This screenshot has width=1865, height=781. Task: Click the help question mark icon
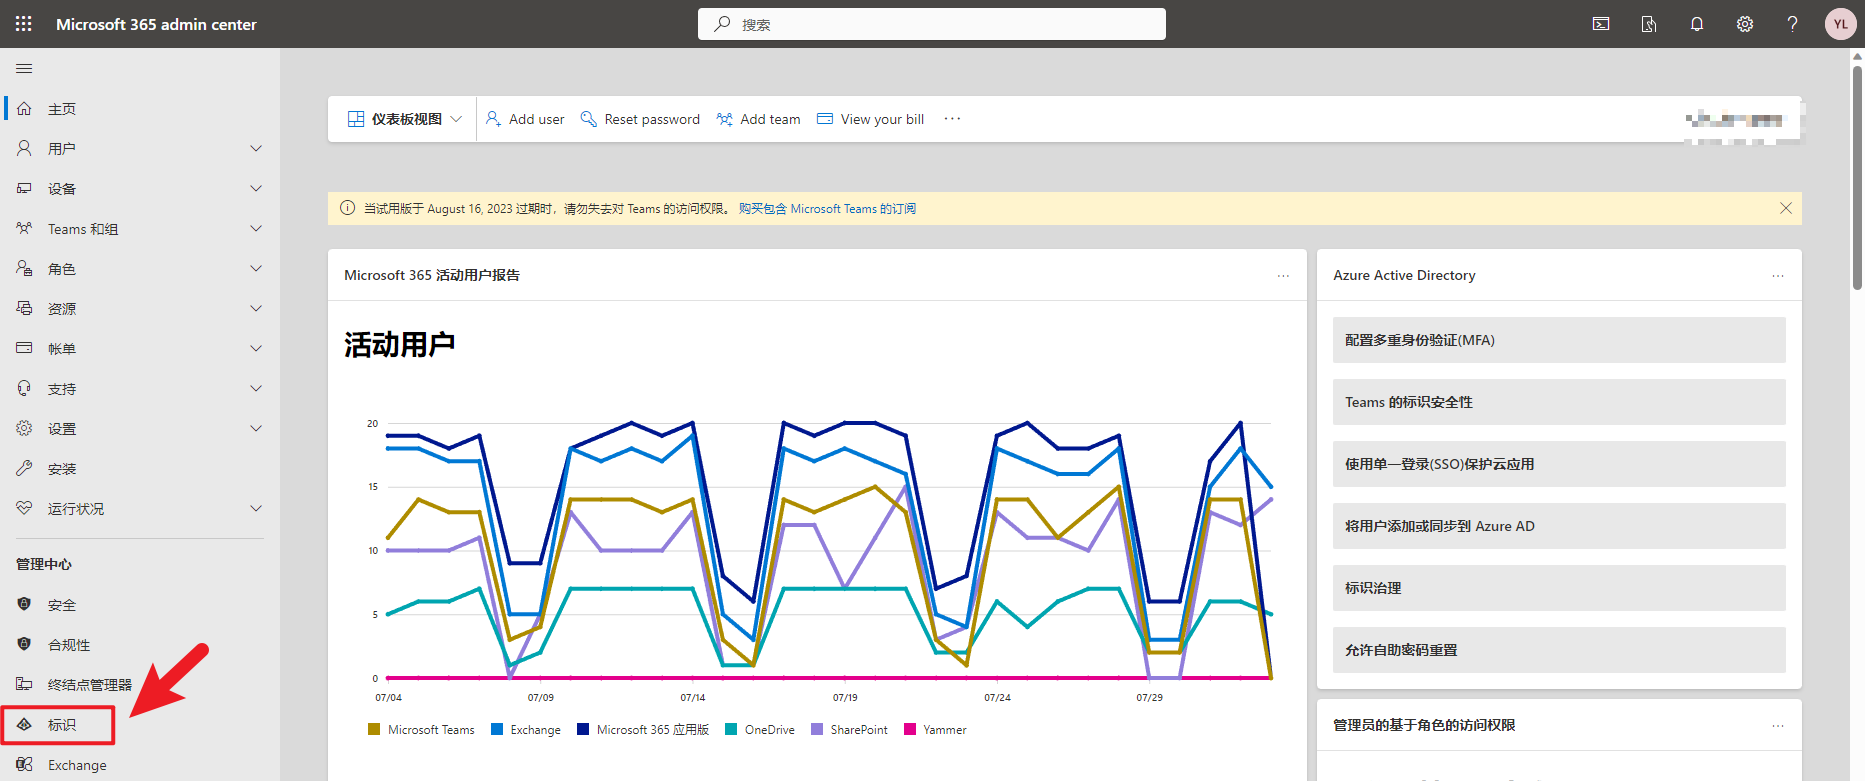click(1792, 24)
